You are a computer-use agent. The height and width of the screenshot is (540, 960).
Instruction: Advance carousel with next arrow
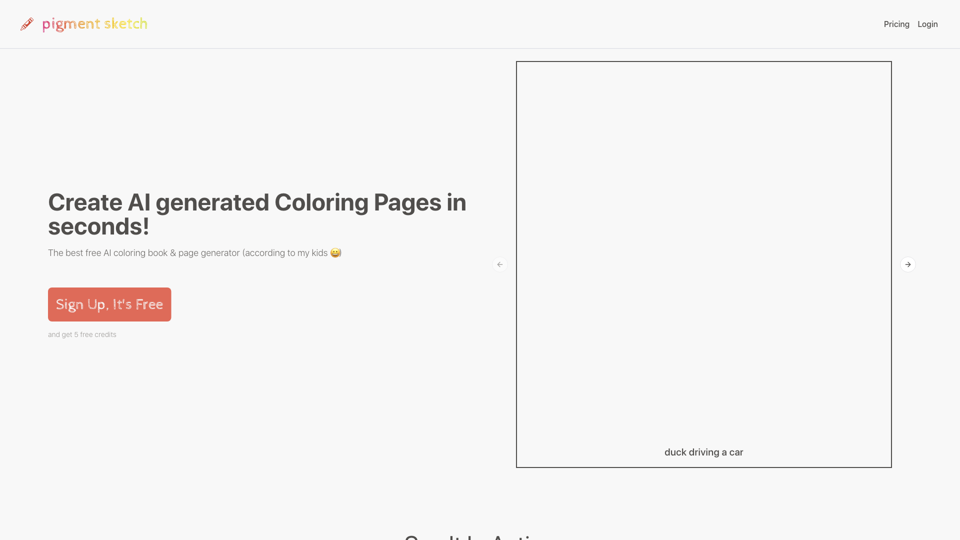tap(908, 264)
